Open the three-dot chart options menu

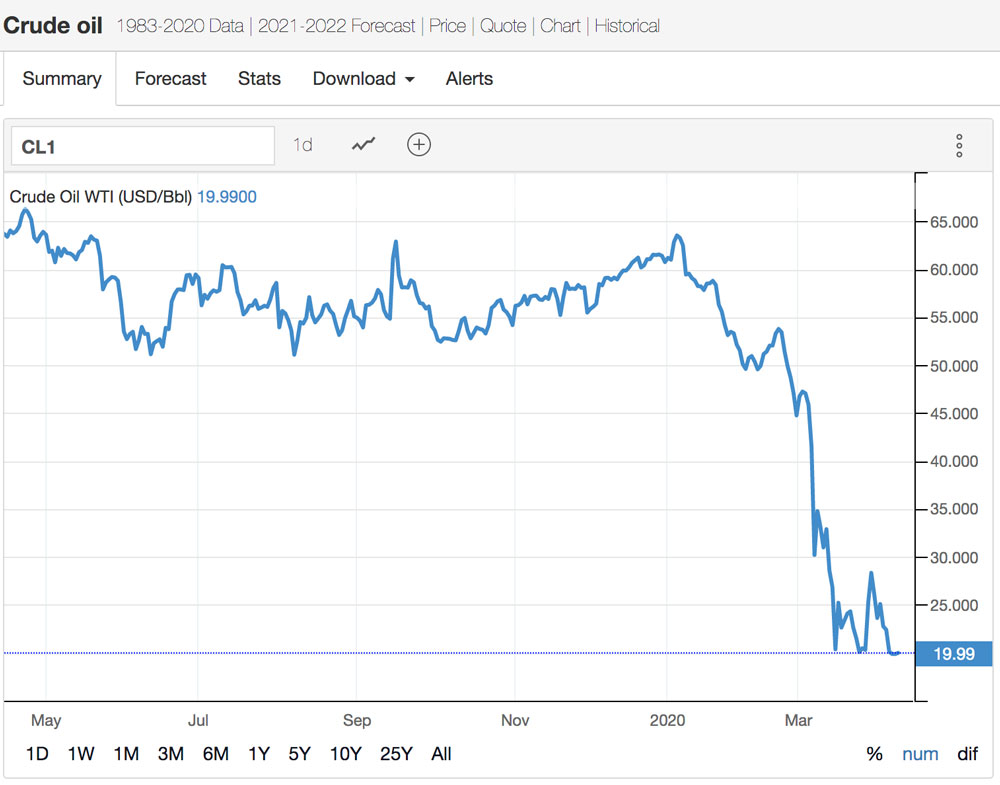[959, 145]
